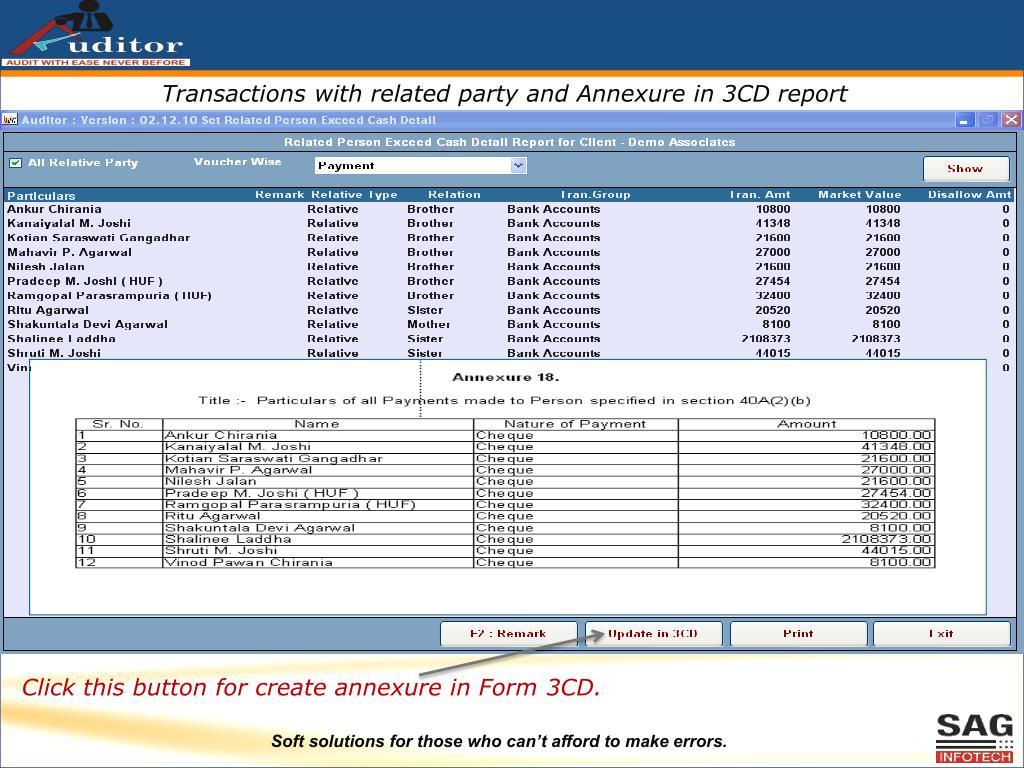This screenshot has height=768, width=1024.
Task: Click Tran. Amt value 2108373
Action: point(765,338)
